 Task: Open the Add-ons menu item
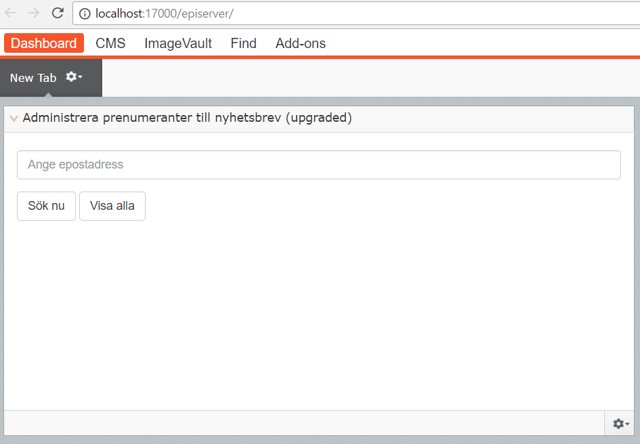pos(300,43)
